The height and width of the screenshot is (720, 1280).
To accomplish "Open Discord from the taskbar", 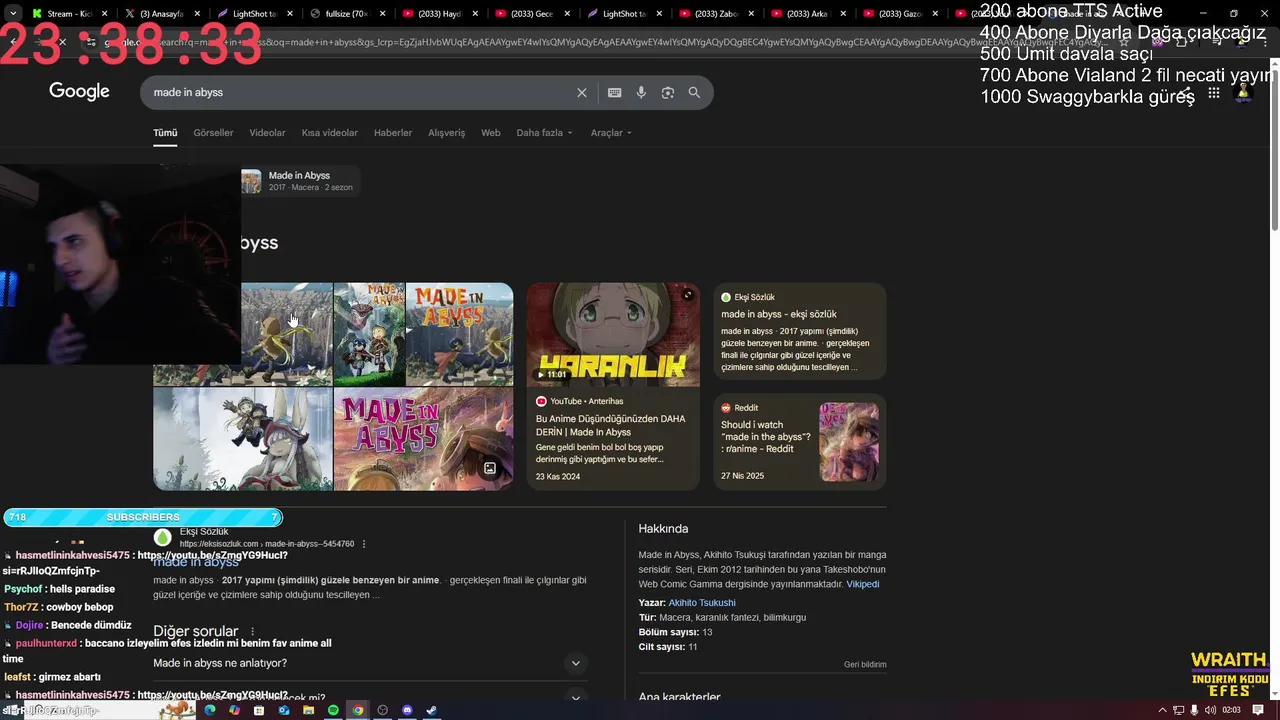I will point(407,710).
